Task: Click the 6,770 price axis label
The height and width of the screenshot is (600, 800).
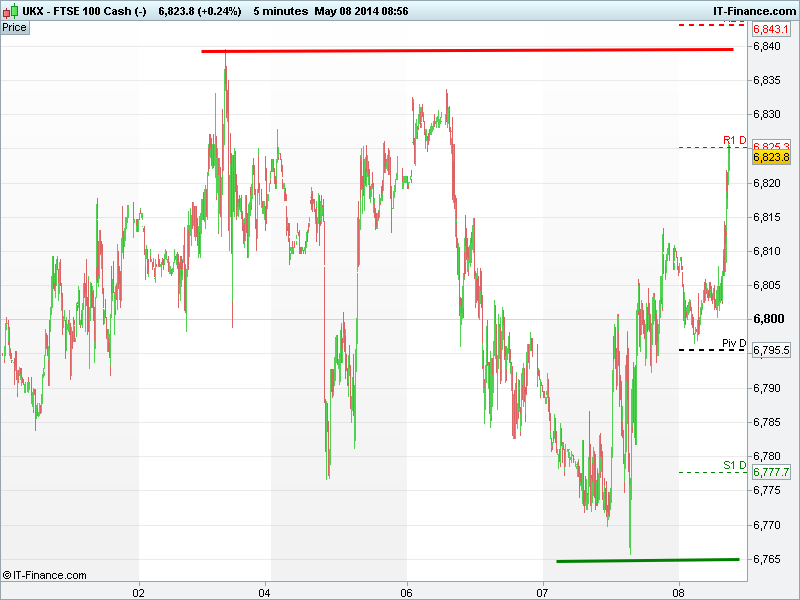Action: click(767, 525)
